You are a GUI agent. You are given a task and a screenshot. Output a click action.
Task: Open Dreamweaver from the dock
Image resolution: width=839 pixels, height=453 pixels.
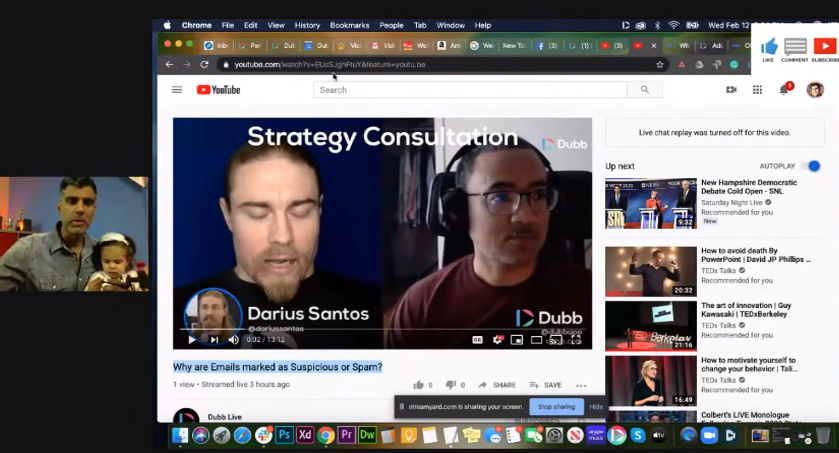367,435
